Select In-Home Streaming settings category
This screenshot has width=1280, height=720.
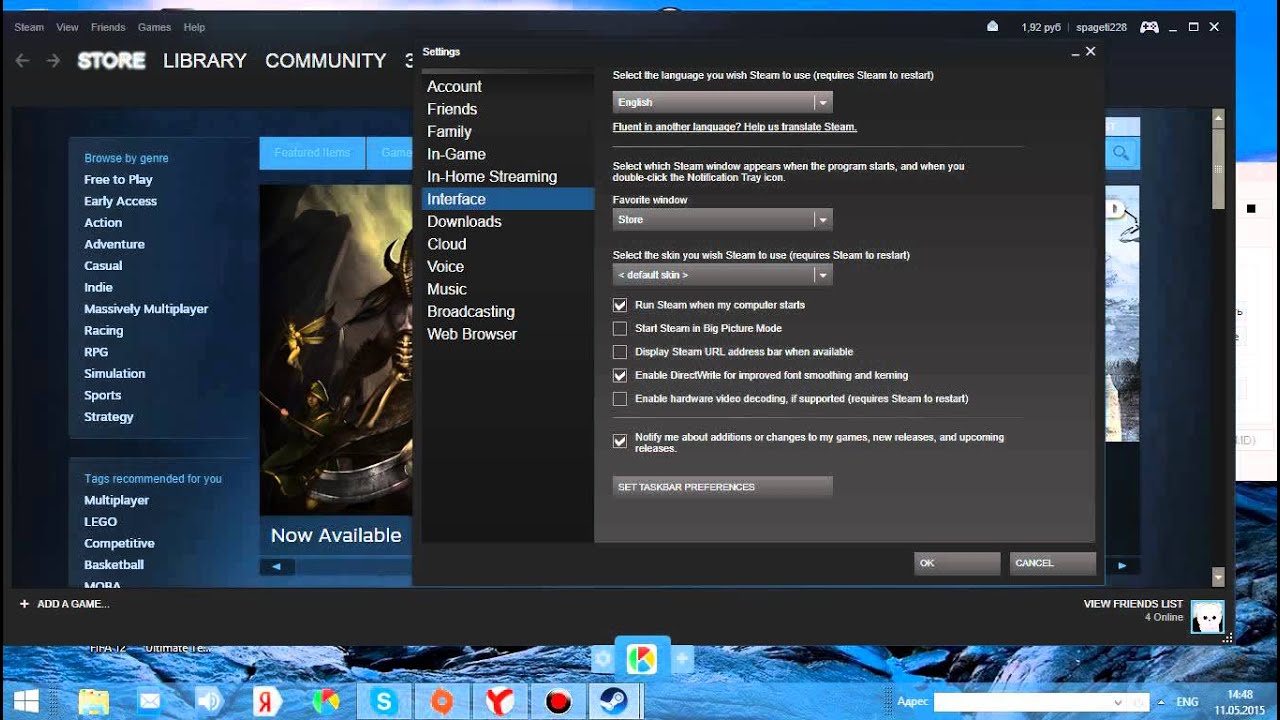(508, 177)
